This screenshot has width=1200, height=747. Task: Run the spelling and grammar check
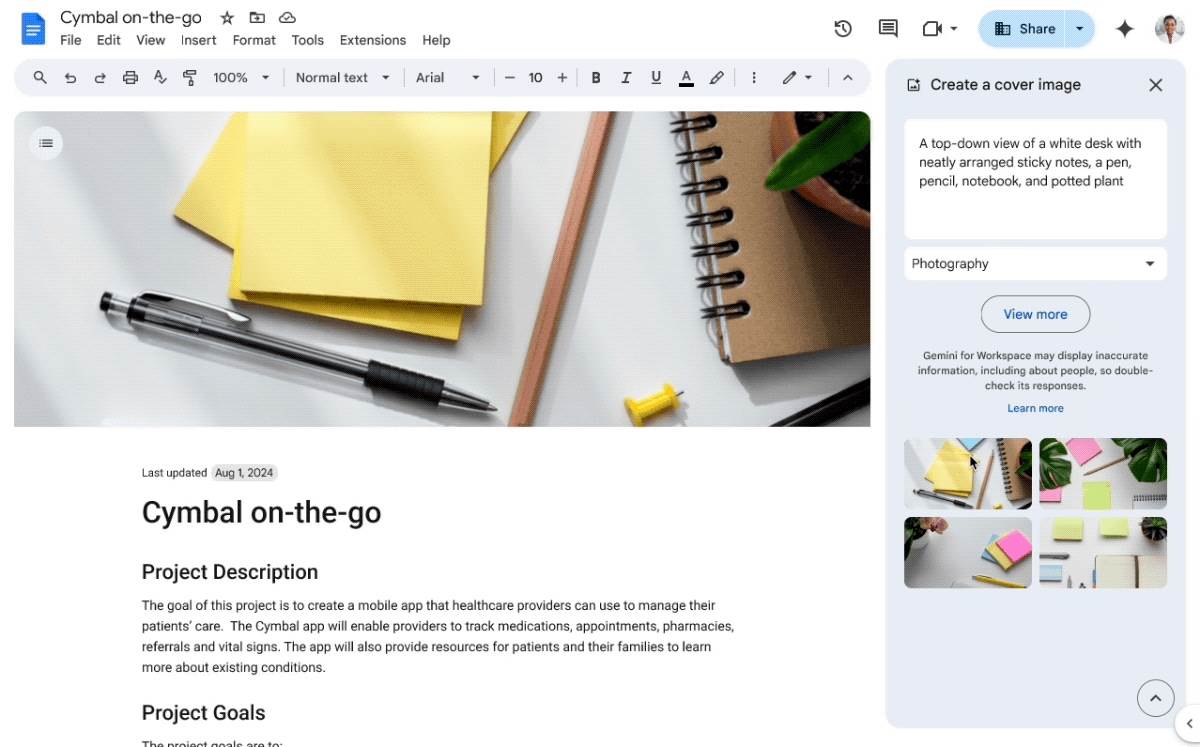[160, 77]
